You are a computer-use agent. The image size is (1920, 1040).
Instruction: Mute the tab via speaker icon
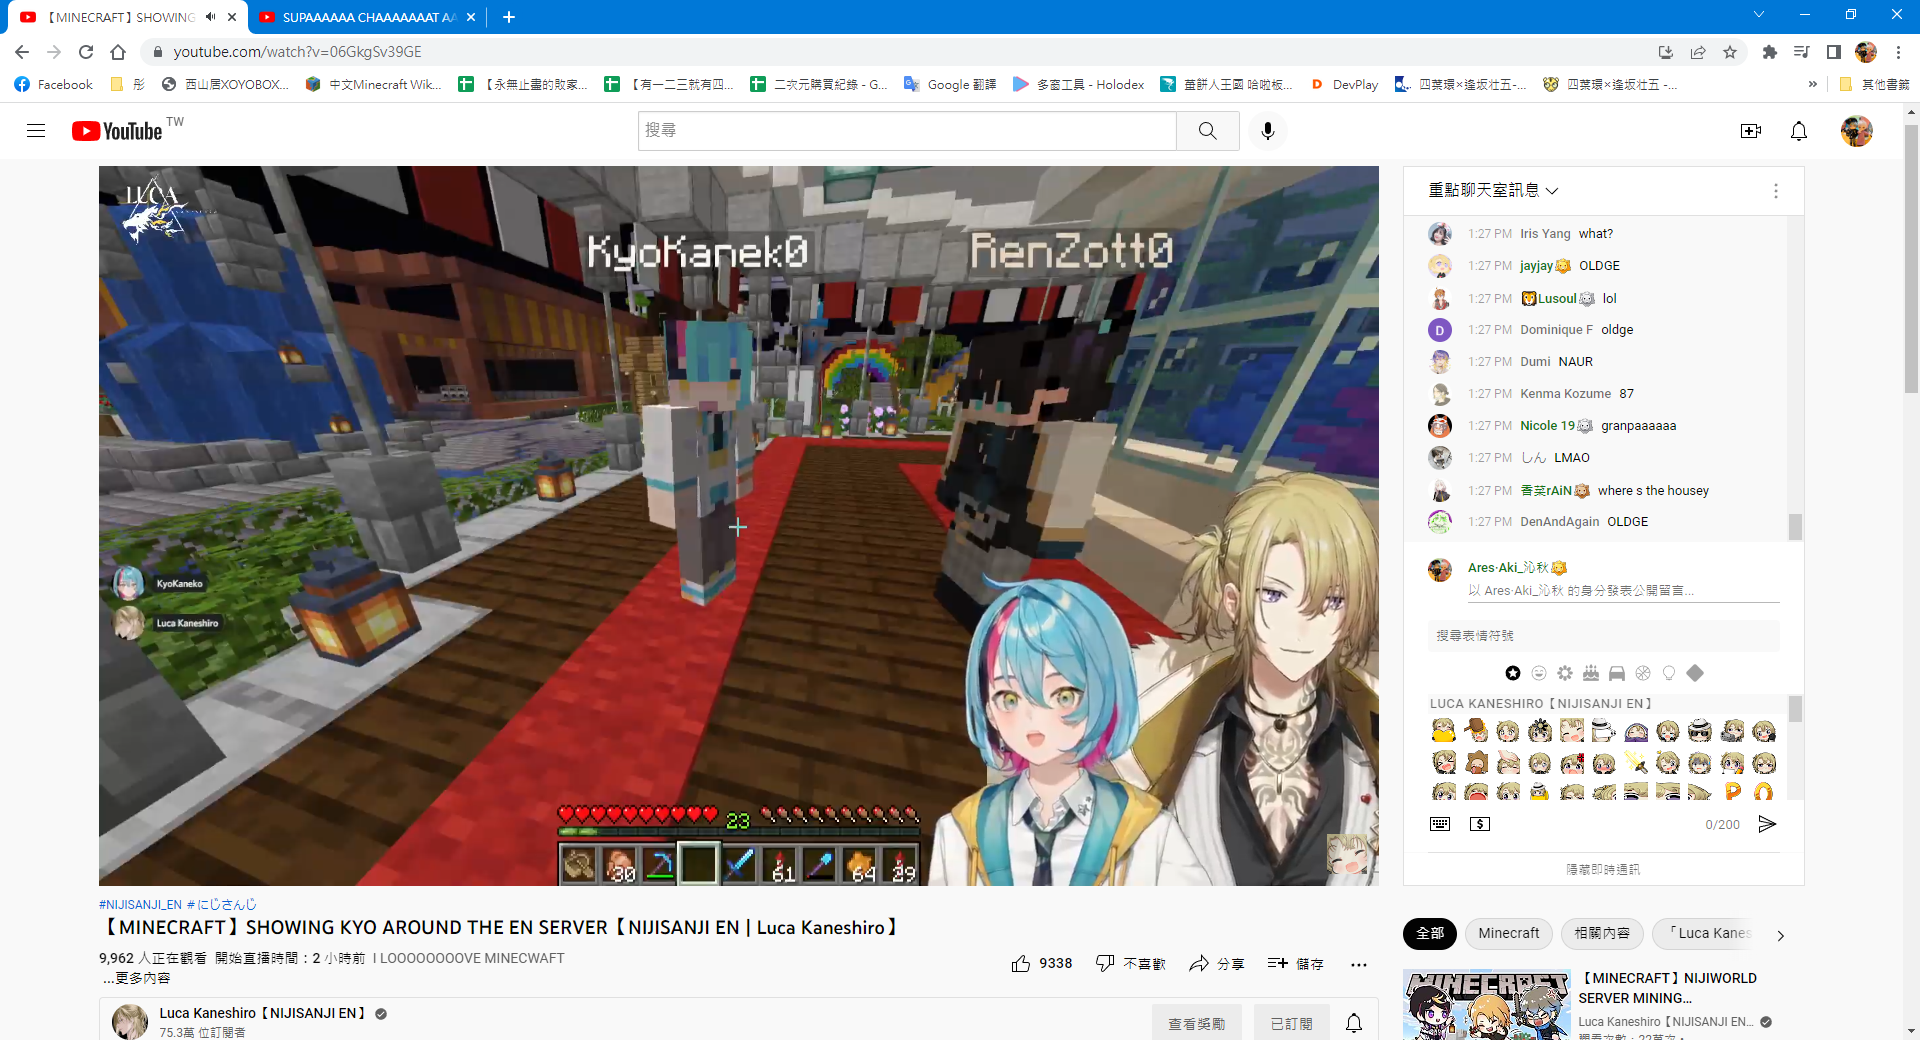coord(210,17)
